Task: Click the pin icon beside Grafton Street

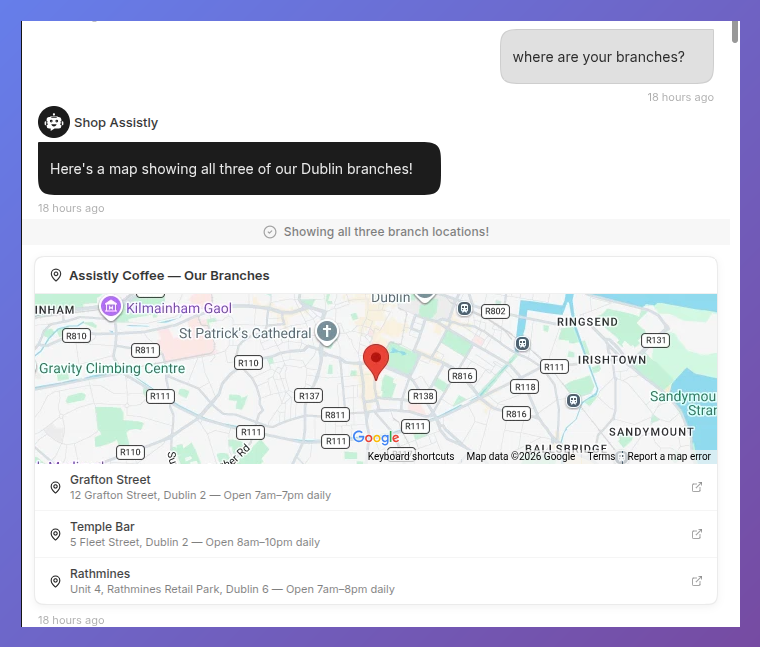Action: tap(56, 487)
